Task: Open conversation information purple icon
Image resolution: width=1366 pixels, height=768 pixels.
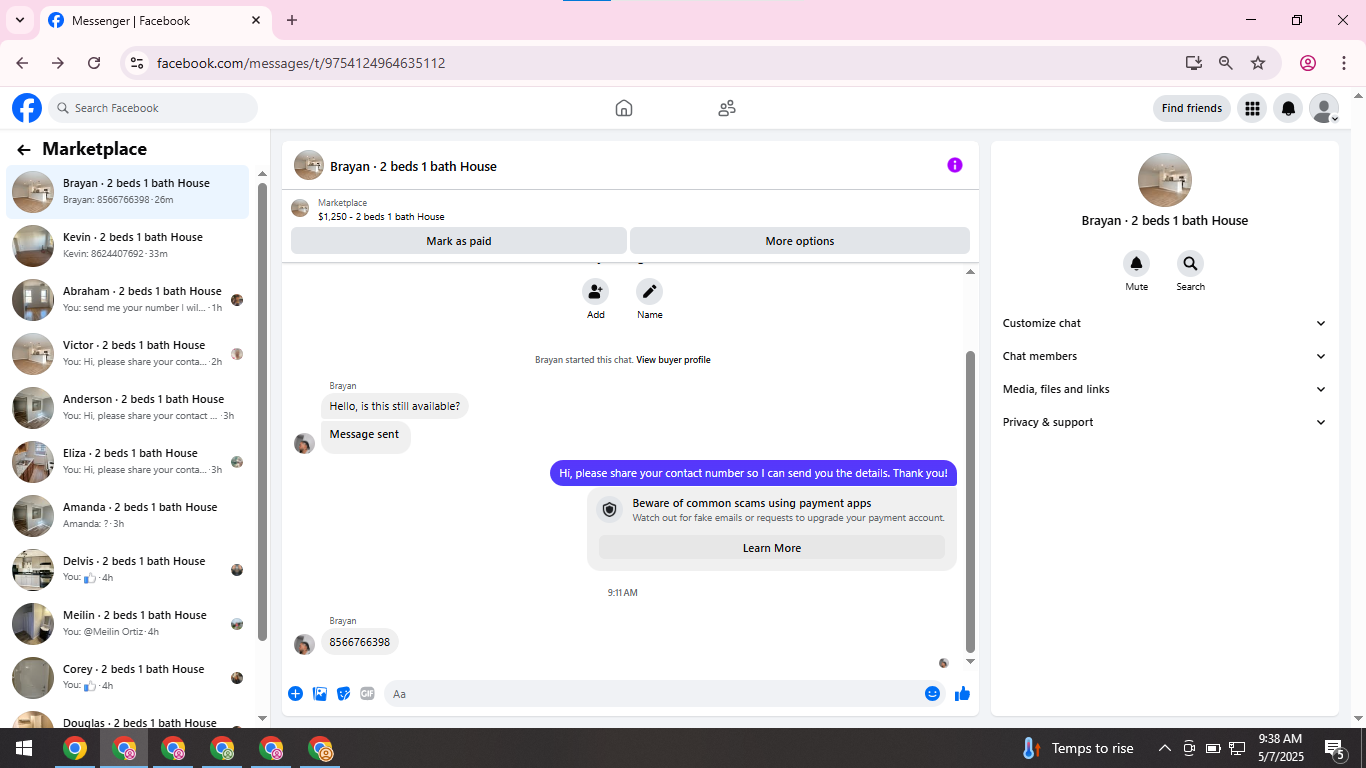Action: coord(955,165)
